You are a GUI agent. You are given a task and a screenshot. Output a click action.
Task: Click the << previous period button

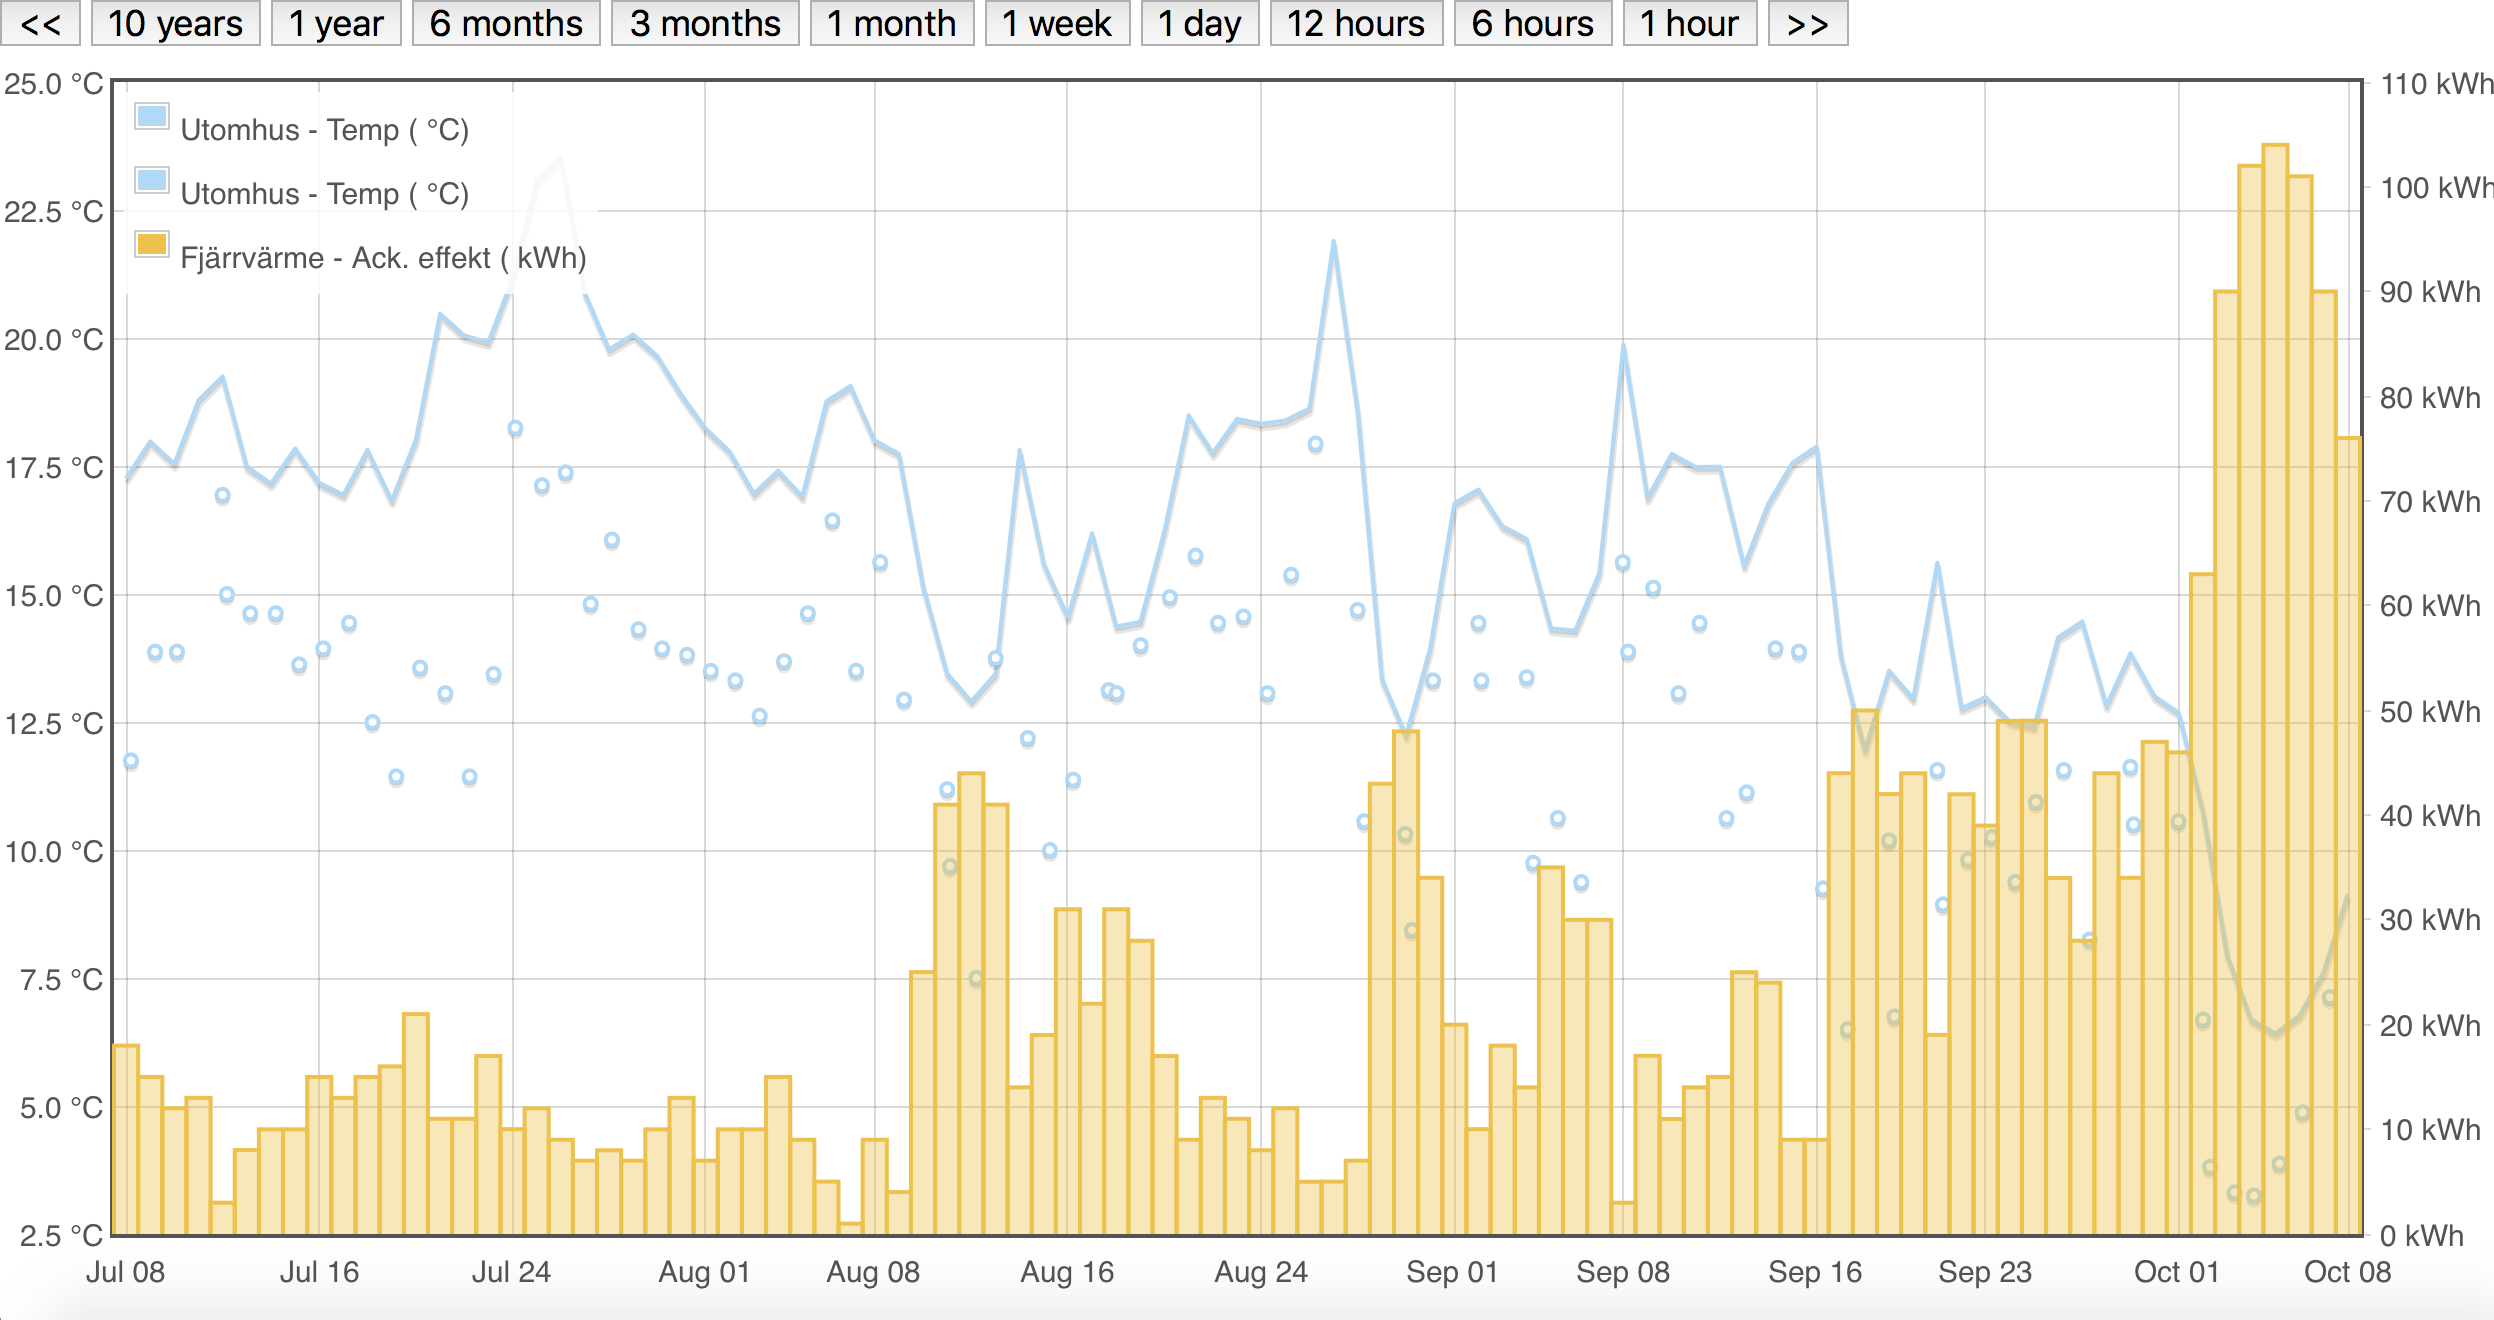pos(40,23)
